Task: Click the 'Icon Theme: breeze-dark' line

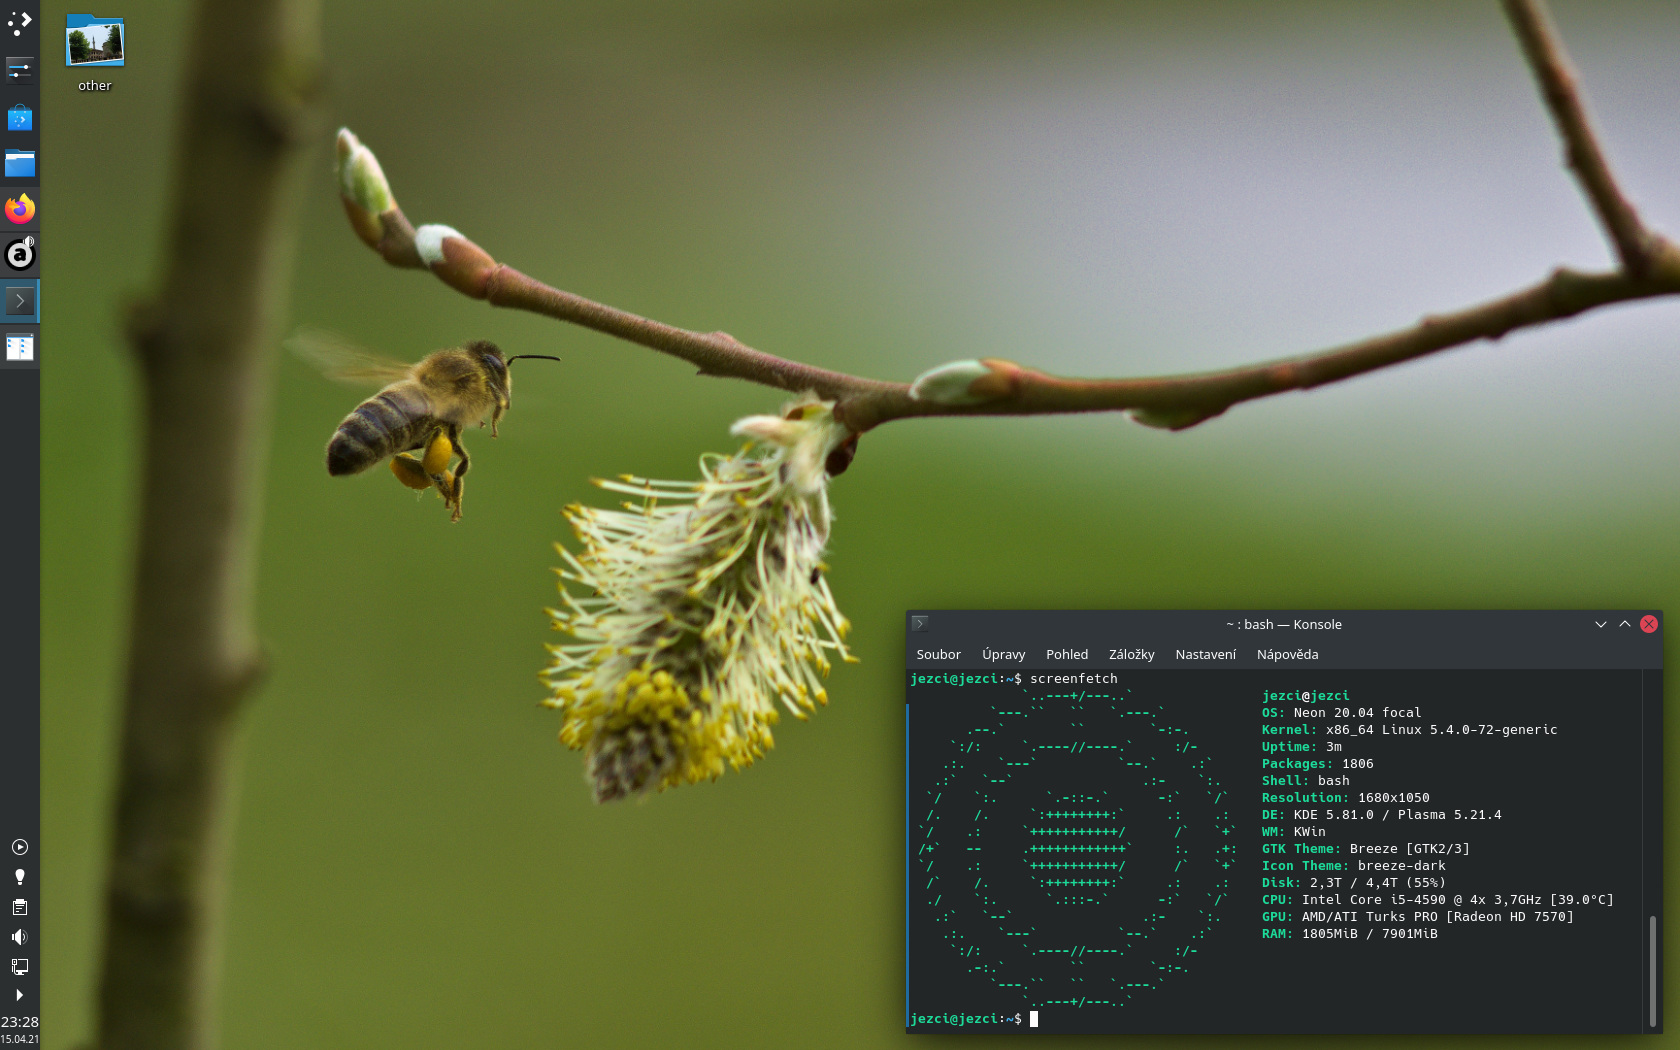Action: [x=1353, y=866]
